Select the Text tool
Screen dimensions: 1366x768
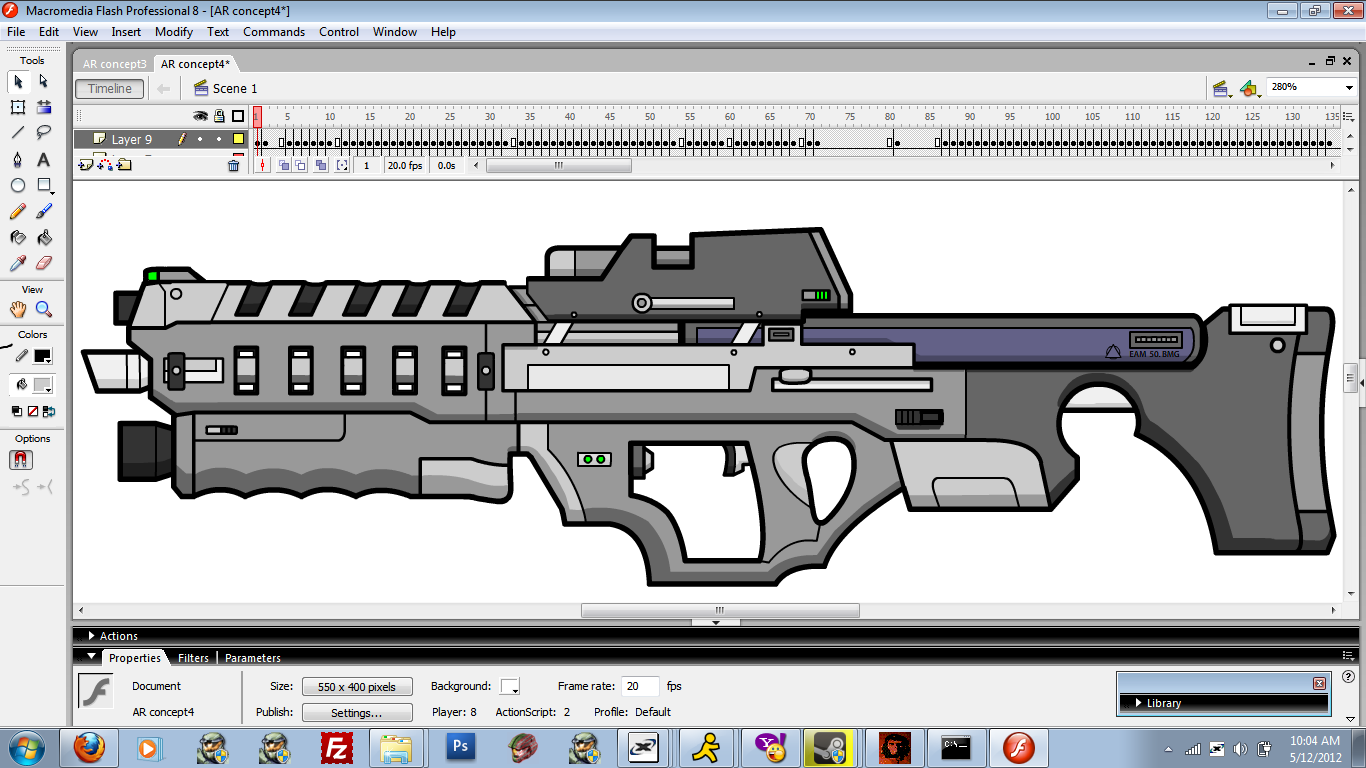[x=44, y=160]
